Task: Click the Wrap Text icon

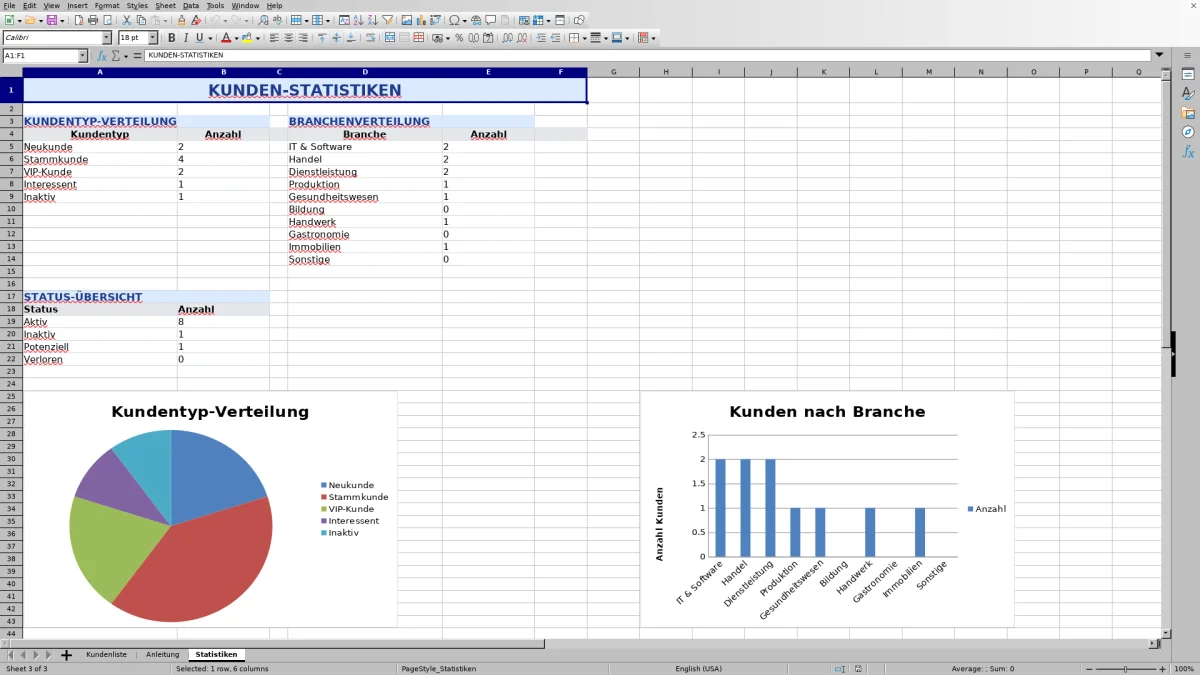Action: click(370, 38)
